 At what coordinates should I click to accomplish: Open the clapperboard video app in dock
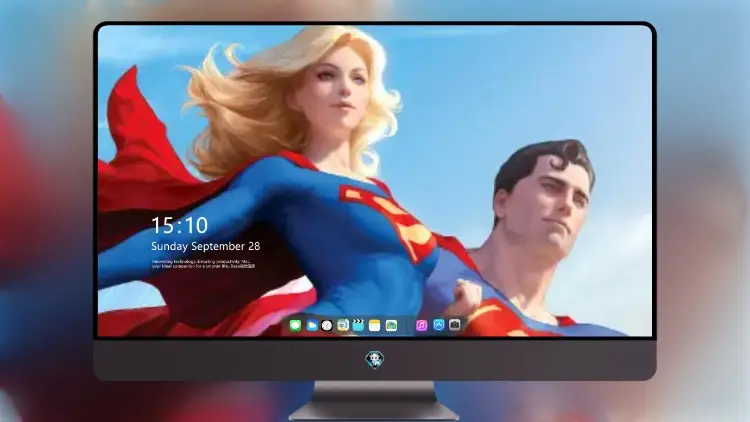(x=358, y=326)
